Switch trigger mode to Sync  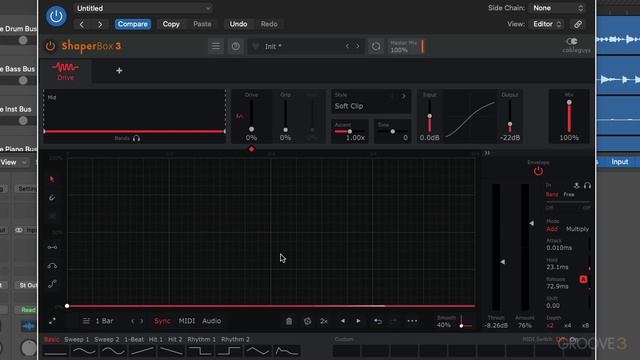(162, 321)
